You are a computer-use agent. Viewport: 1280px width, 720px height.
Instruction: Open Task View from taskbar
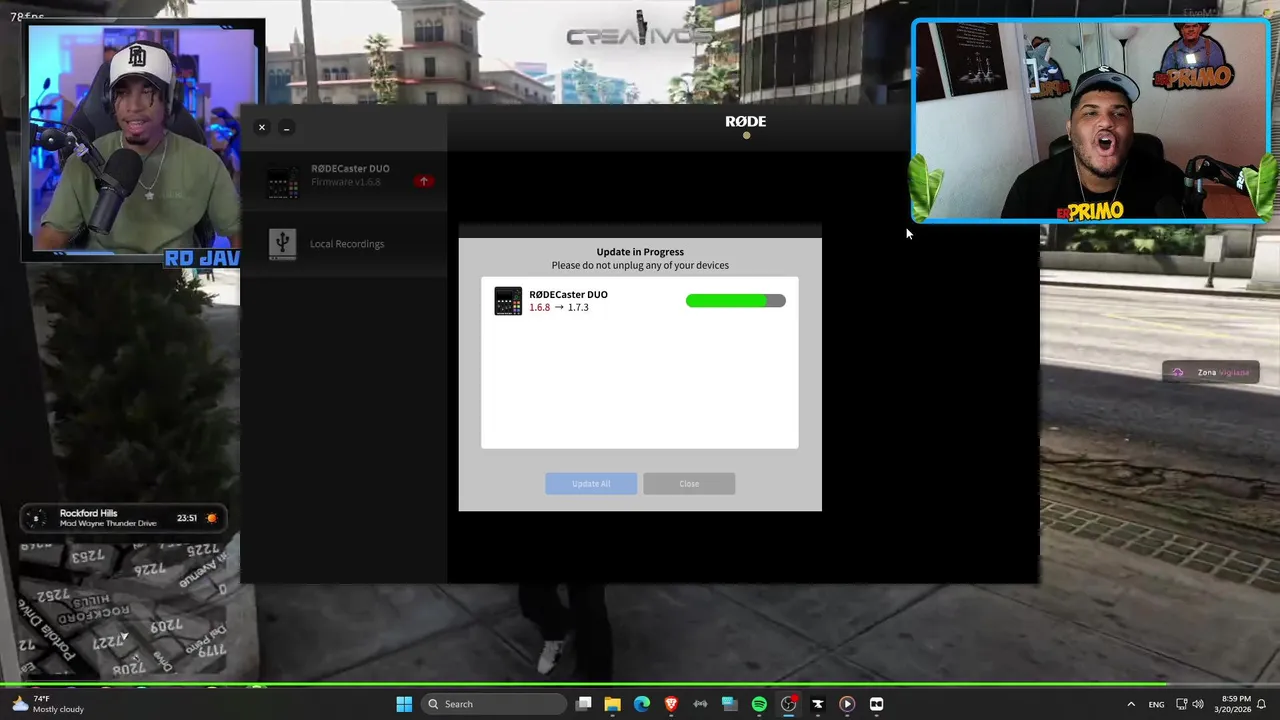click(x=584, y=704)
